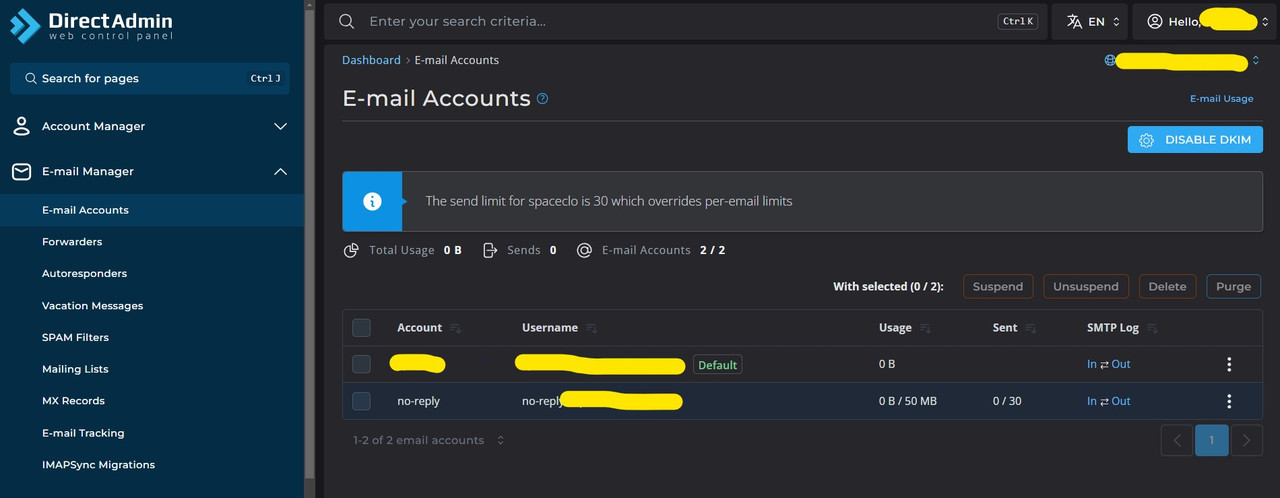The image size is (1280, 498).
Task: Sort by Usage column icon
Action: tap(925, 328)
